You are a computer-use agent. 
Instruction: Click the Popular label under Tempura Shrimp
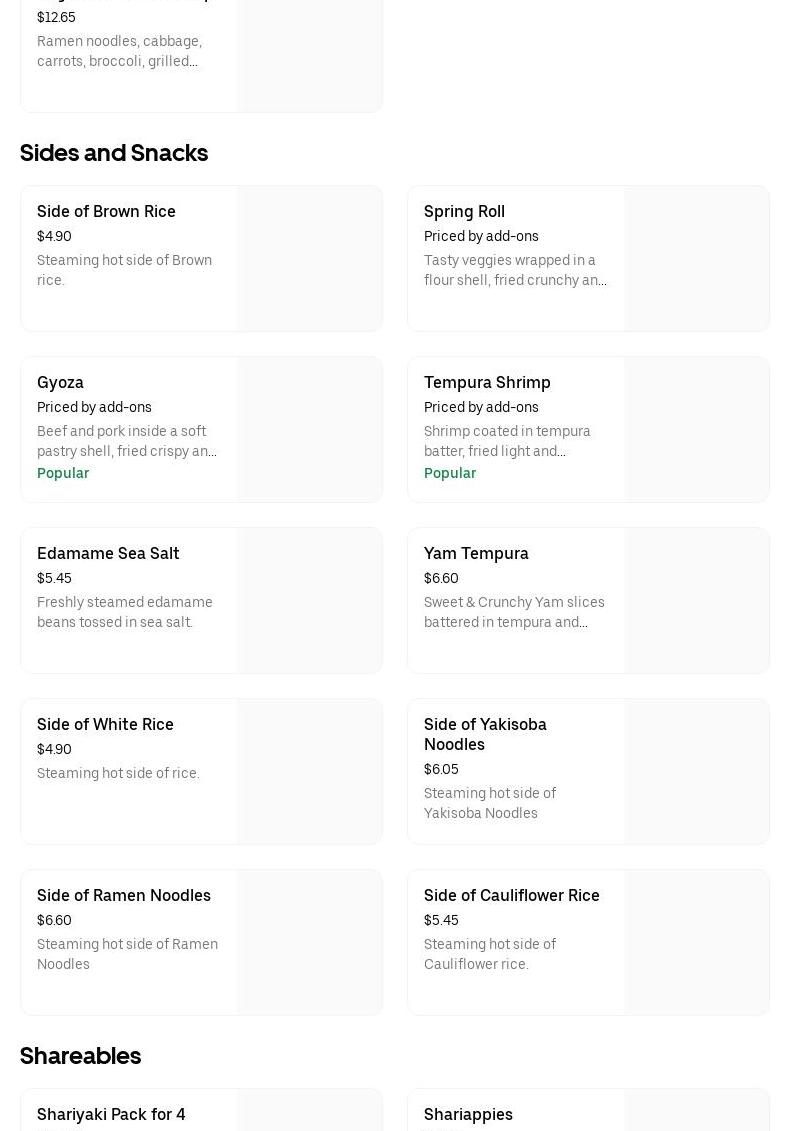[450, 473]
